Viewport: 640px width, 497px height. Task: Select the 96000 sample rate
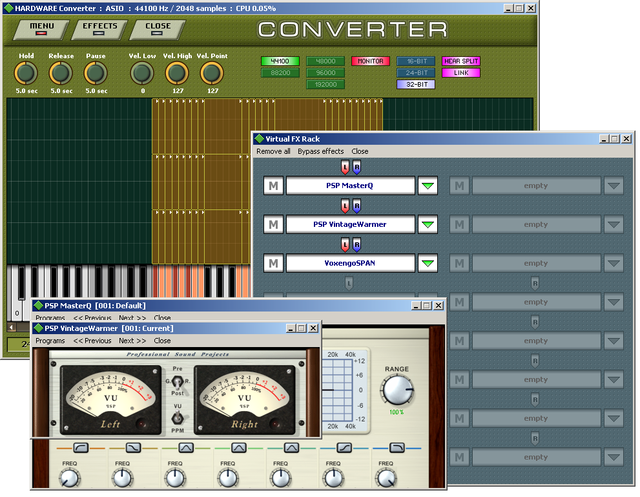[x=325, y=73]
